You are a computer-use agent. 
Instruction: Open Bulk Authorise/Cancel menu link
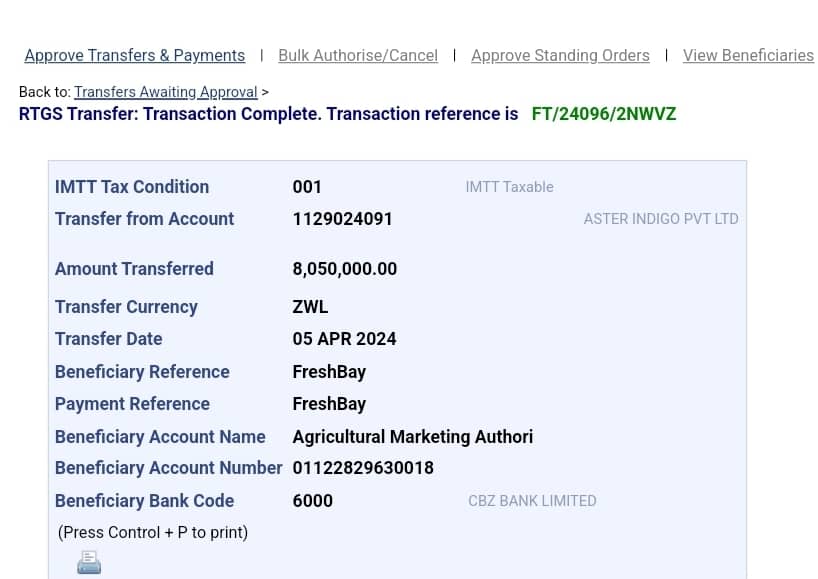tap(358, 55)
